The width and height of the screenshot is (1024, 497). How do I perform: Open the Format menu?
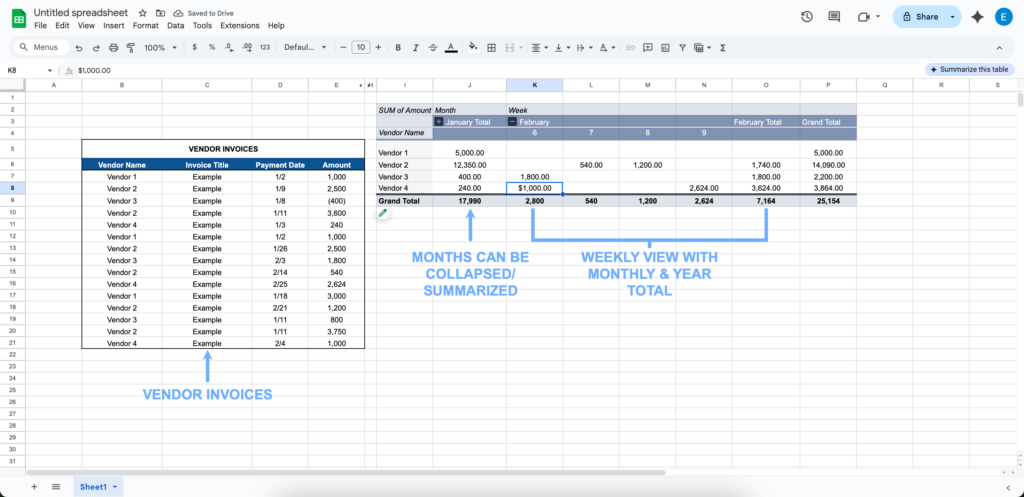click(x=146, y=25)
